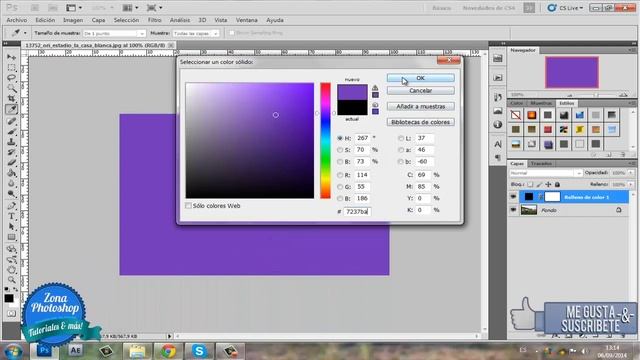The height and width of the screenshot is (360, 640).
Task: Select the Hand tool
Action: click(11, 270)
